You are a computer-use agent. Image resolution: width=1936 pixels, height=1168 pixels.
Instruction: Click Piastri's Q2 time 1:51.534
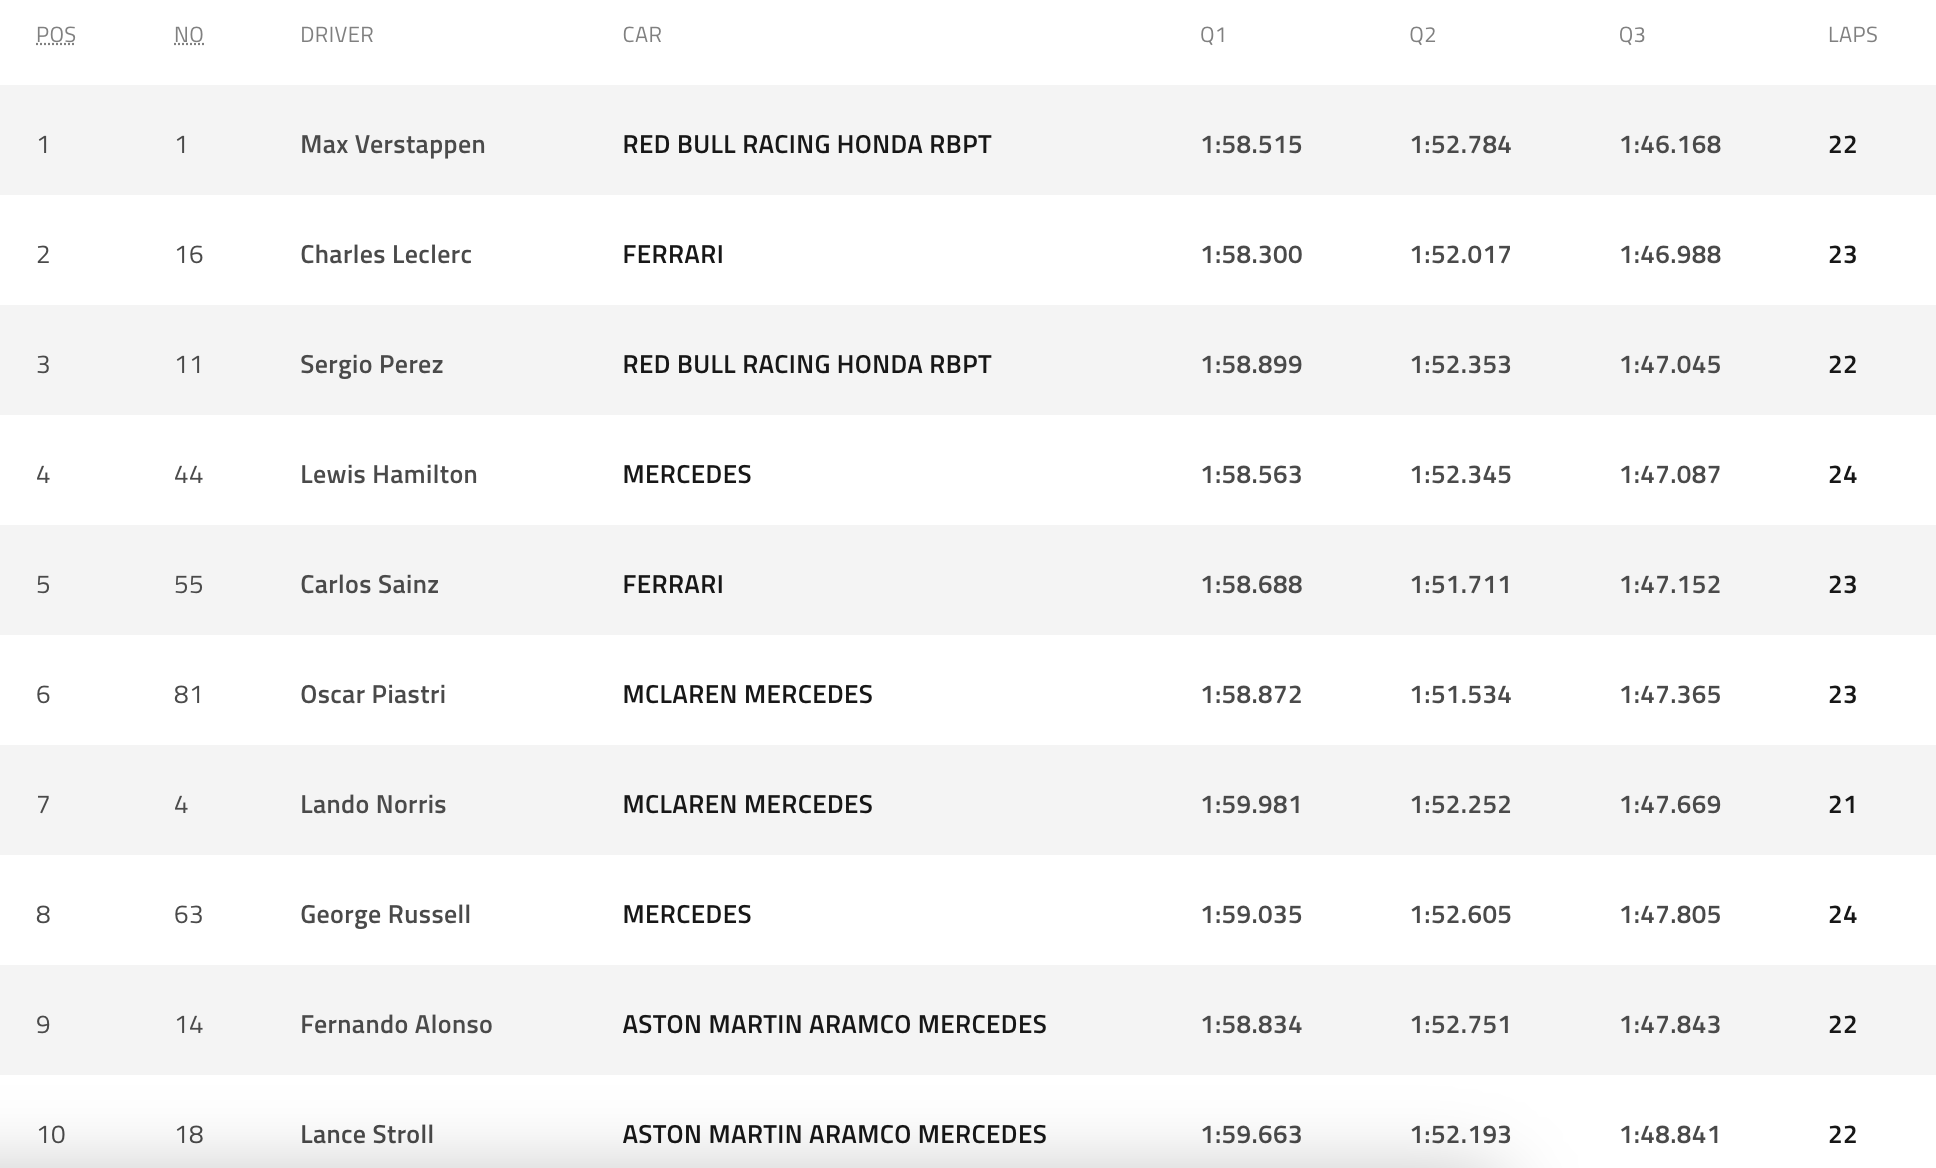(1460, 694)
